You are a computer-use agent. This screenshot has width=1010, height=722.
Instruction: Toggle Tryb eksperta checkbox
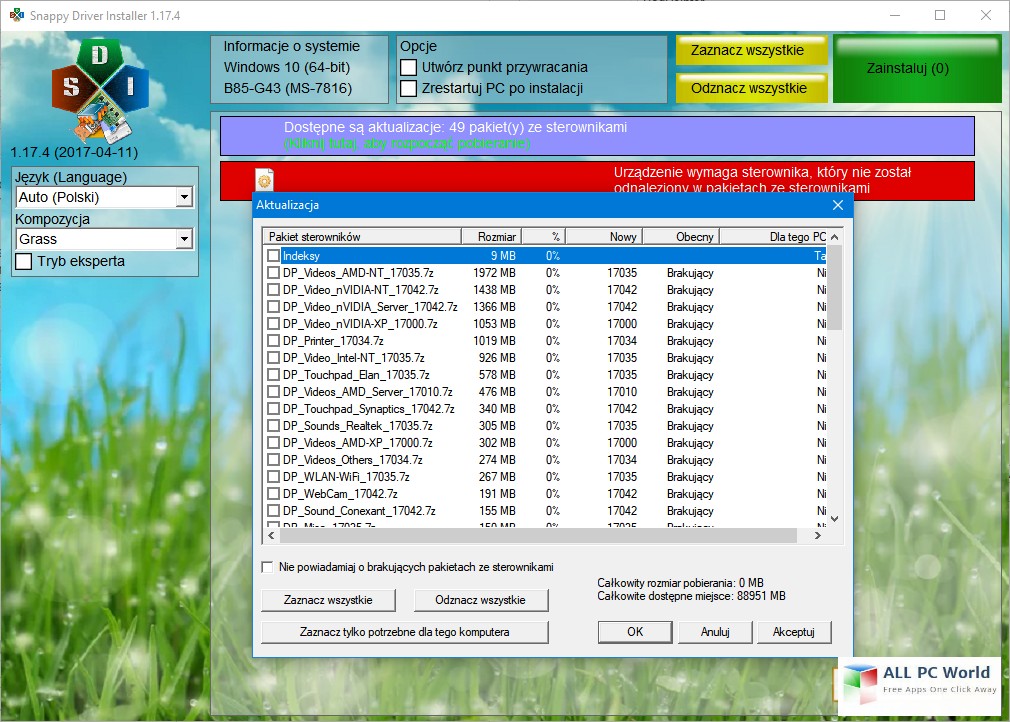coord(24,261)
